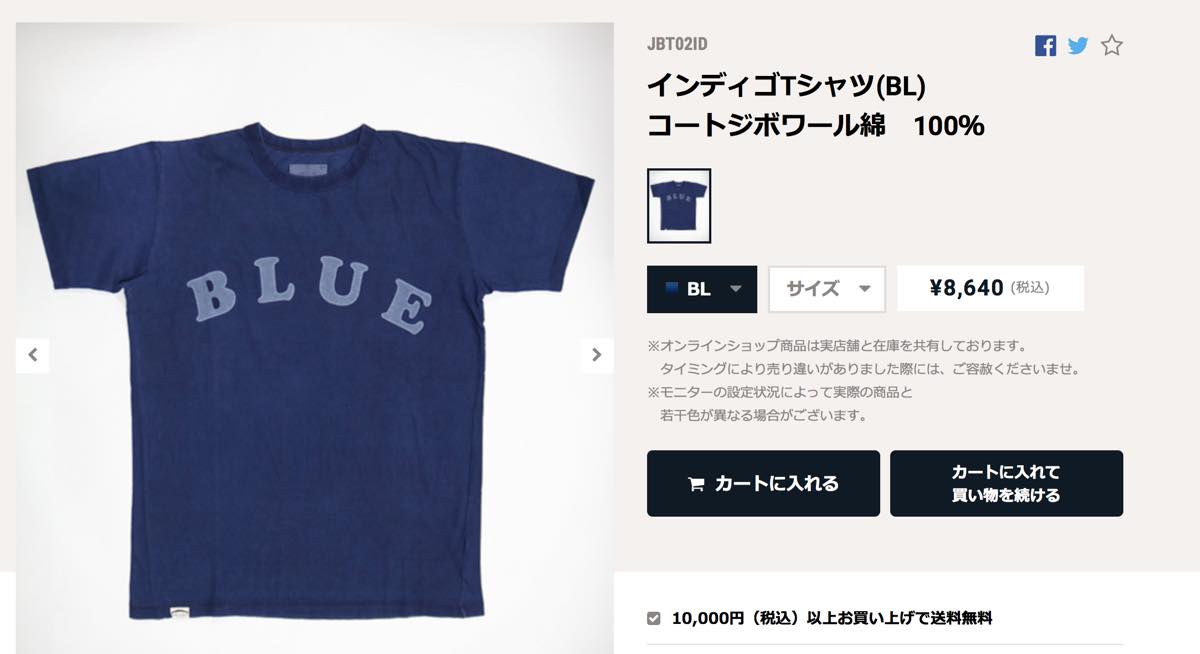Screen dimensions: 1200x654
Task: Click カートに入れて買い物を続ける button
Action: [1006, 483]
